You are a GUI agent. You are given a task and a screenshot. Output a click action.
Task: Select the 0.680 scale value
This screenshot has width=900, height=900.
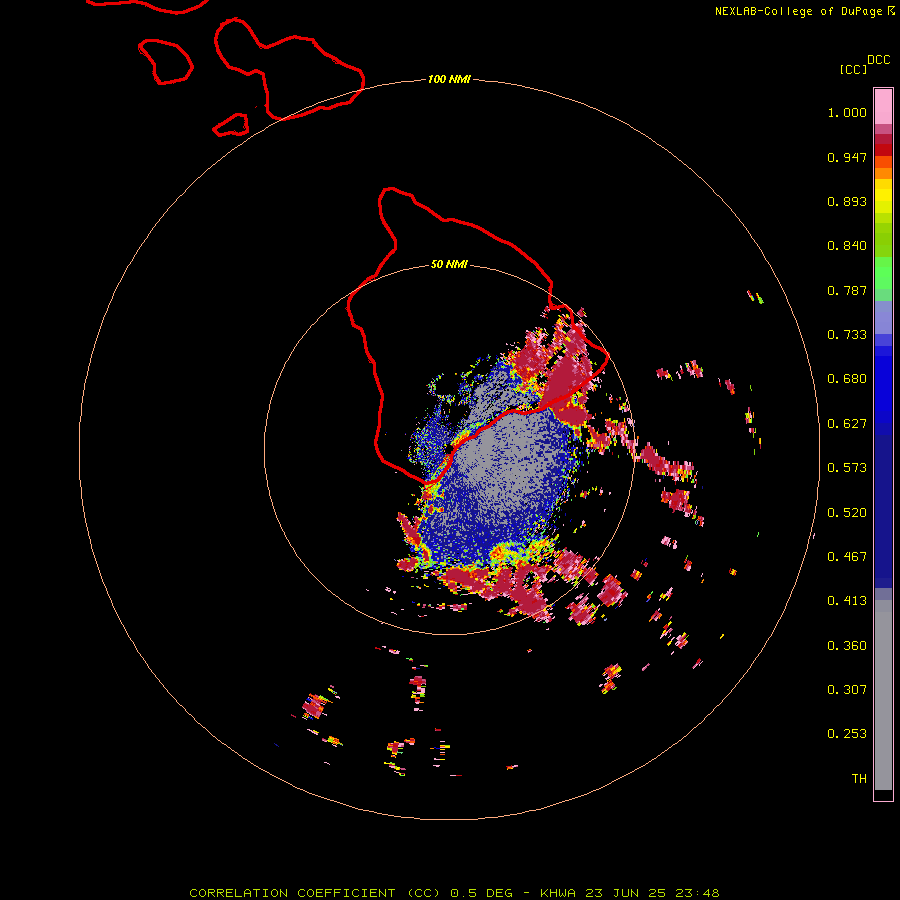[x=847, y=379]
